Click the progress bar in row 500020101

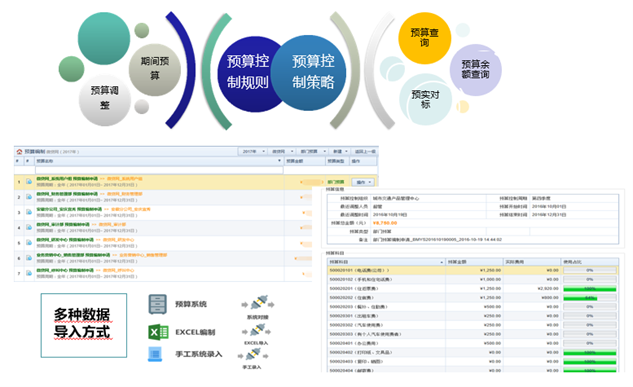point(589,270)
